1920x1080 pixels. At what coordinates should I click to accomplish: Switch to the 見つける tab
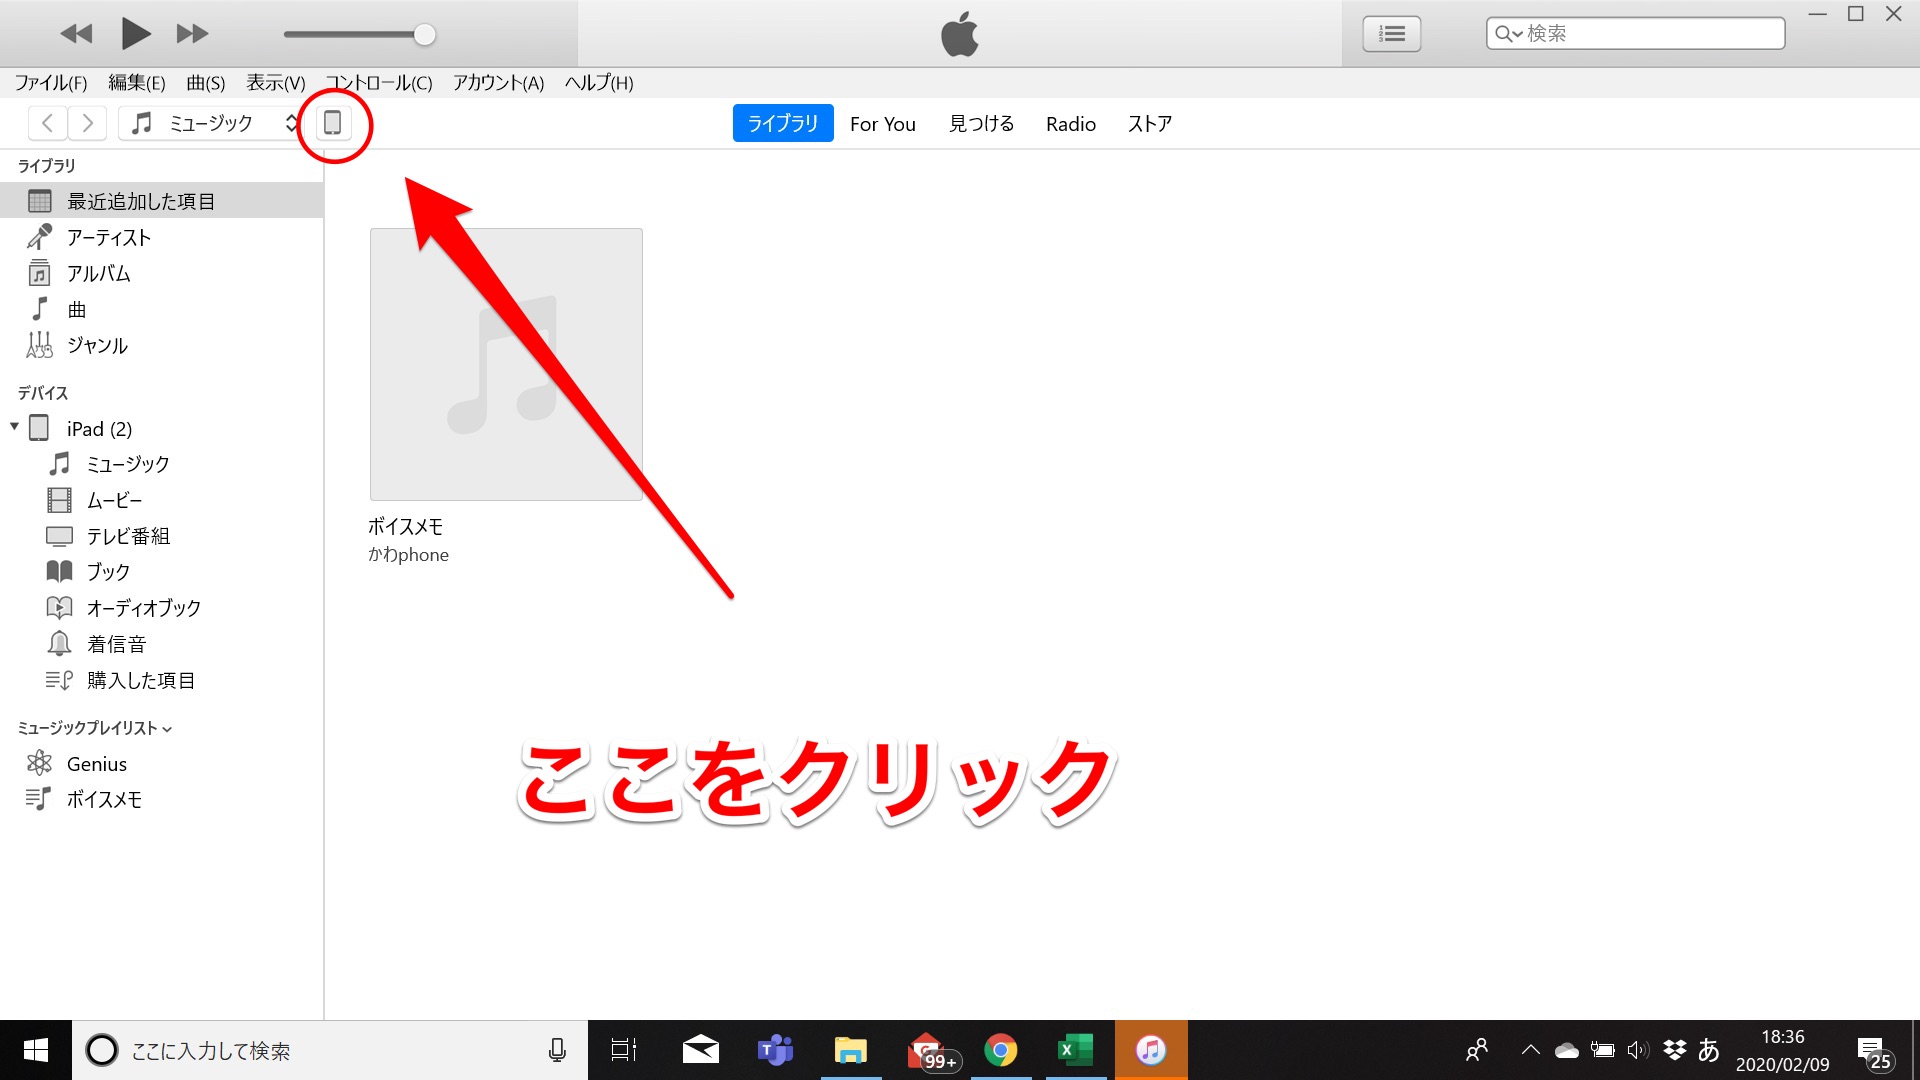pos(981,124)
